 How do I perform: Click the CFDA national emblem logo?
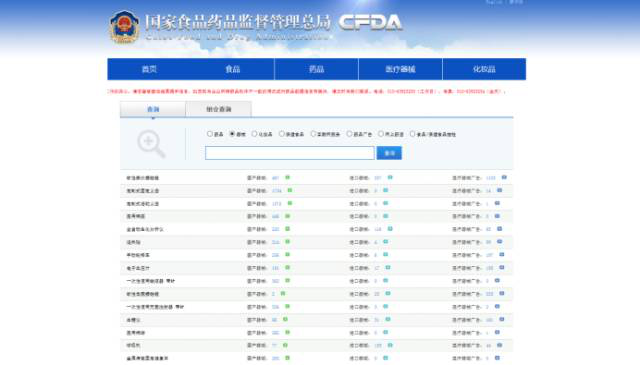(124, 27)
